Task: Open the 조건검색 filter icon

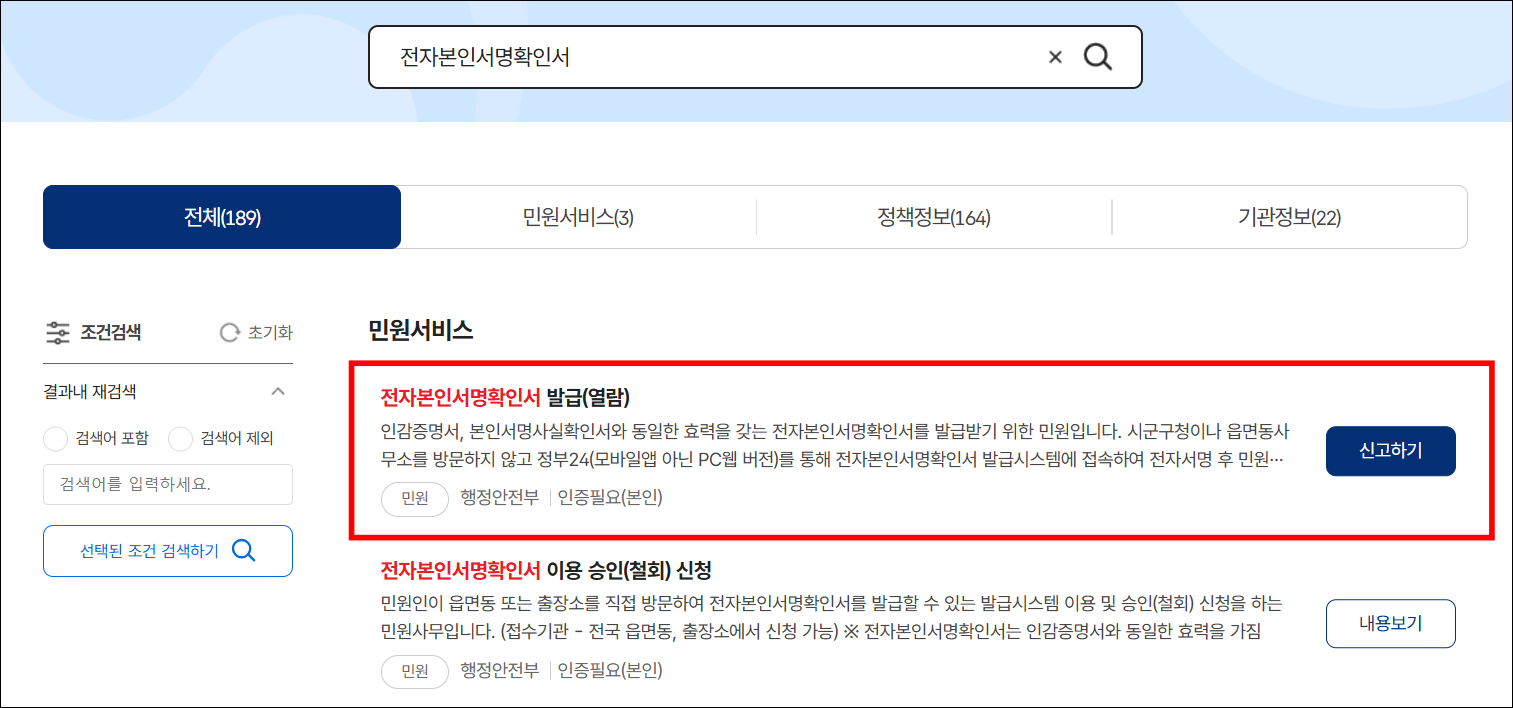Action: pos(57,332)
